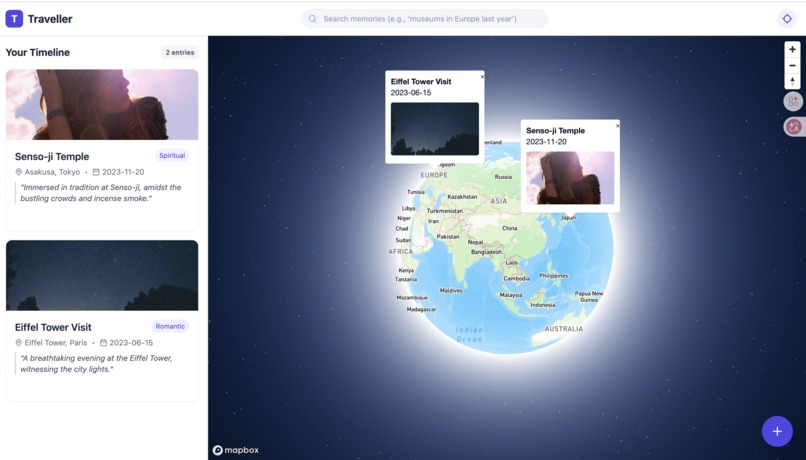The width and height of the screenshot is (806, 460).
Task: Click the red translate extension icon
Action: tap(794, 126)
